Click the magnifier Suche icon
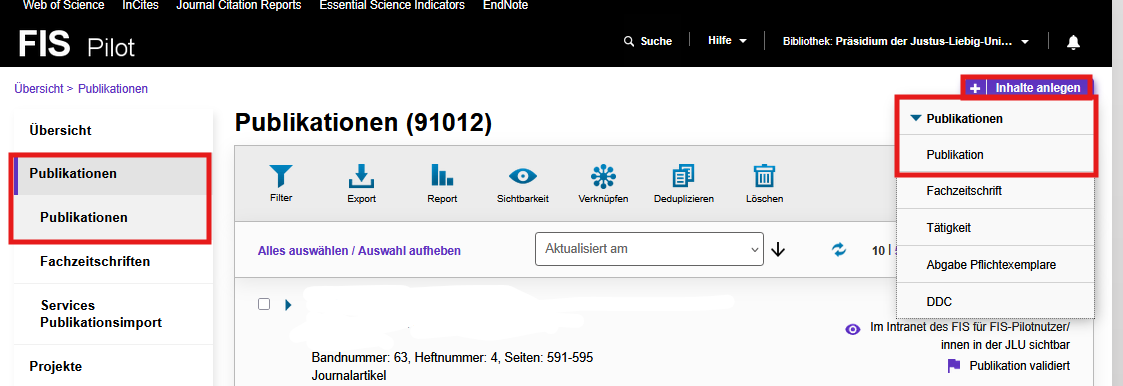Viewport: 1123px width, 386px height. [629, 42]
